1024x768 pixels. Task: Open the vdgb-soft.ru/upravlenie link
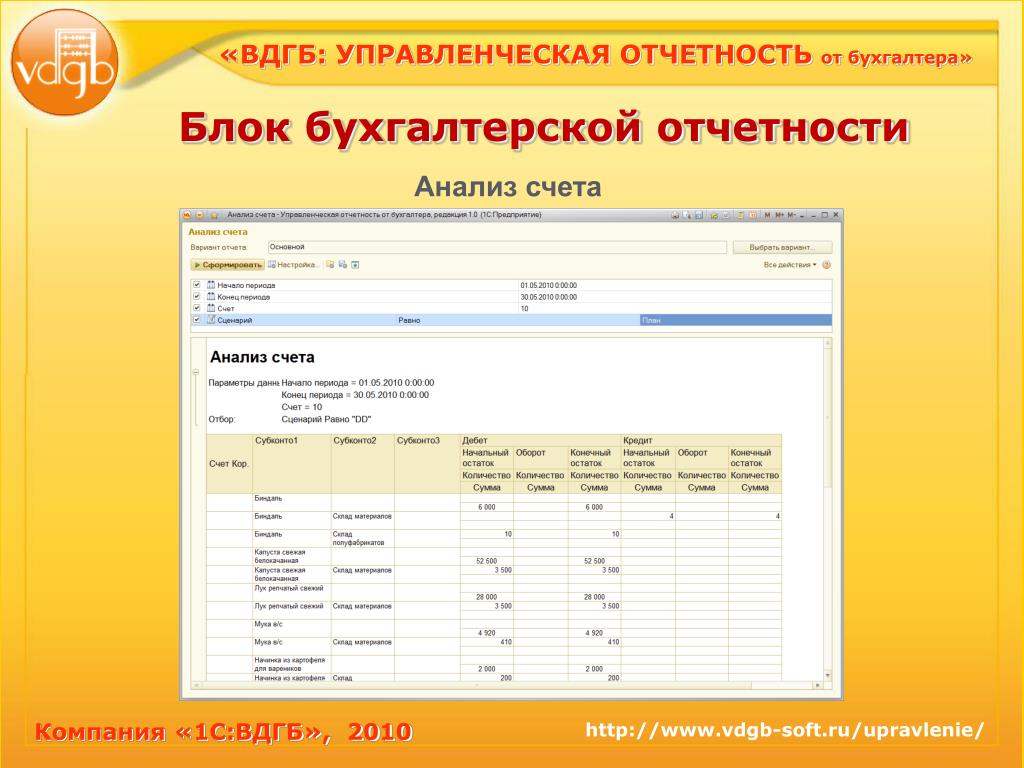tap(784, 730)
